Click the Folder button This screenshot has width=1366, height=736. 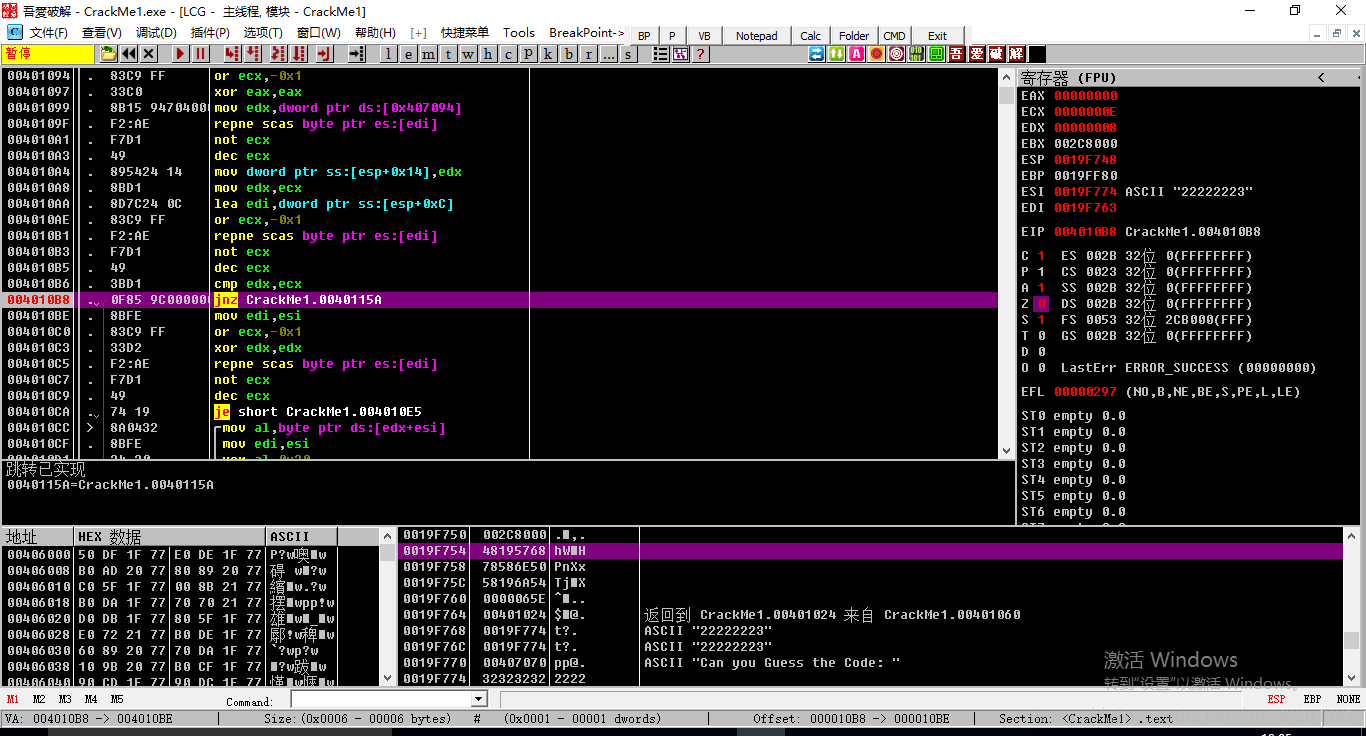click(854, 35)
